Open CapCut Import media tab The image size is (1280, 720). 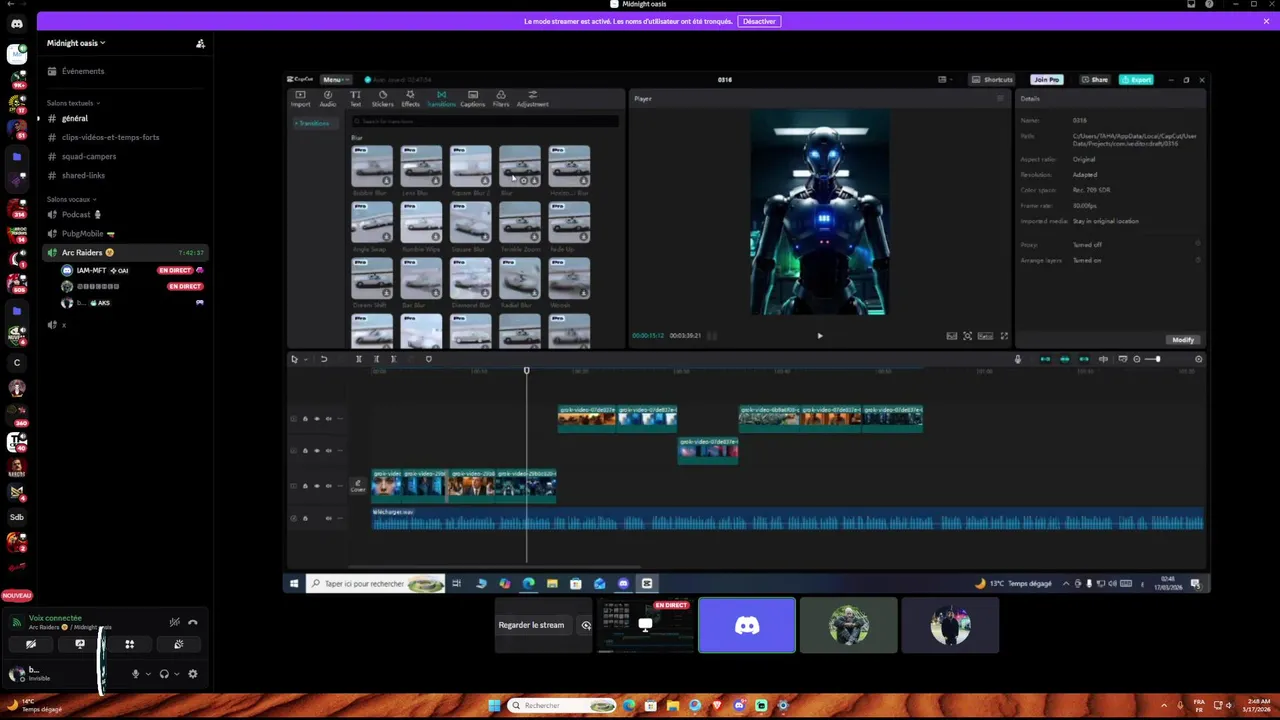pyautogui.click(x=300, y=98)
